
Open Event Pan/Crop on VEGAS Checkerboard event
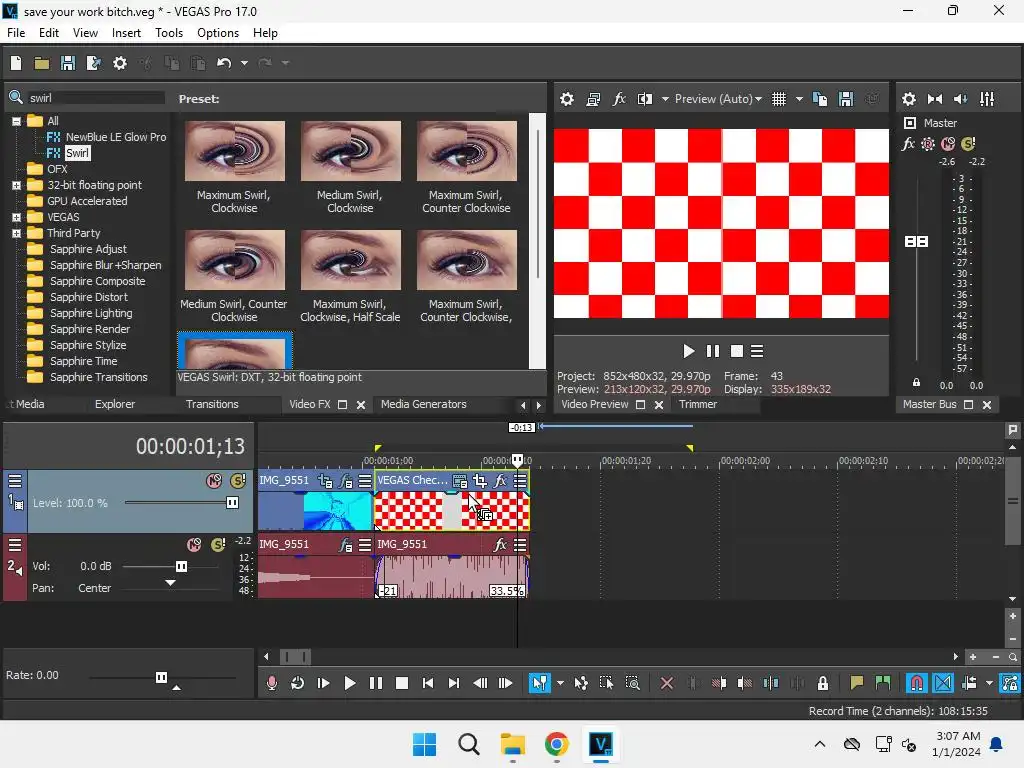(480, 481)
